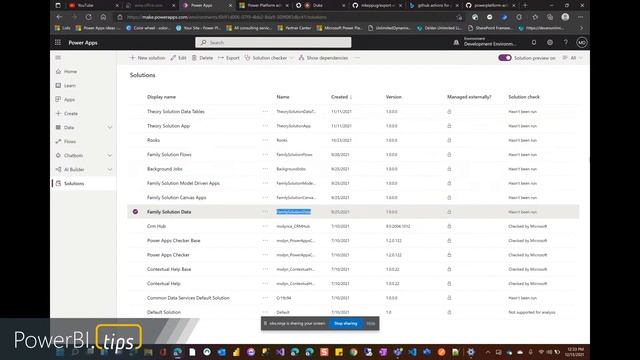Screen dimensions: 640x360
Task: Toggle Solution preview on switch
Action: tap(505, 58)
